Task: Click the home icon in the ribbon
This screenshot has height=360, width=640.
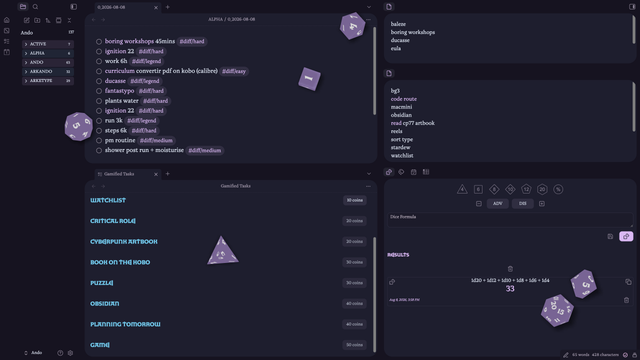Action: click(7, 20)
